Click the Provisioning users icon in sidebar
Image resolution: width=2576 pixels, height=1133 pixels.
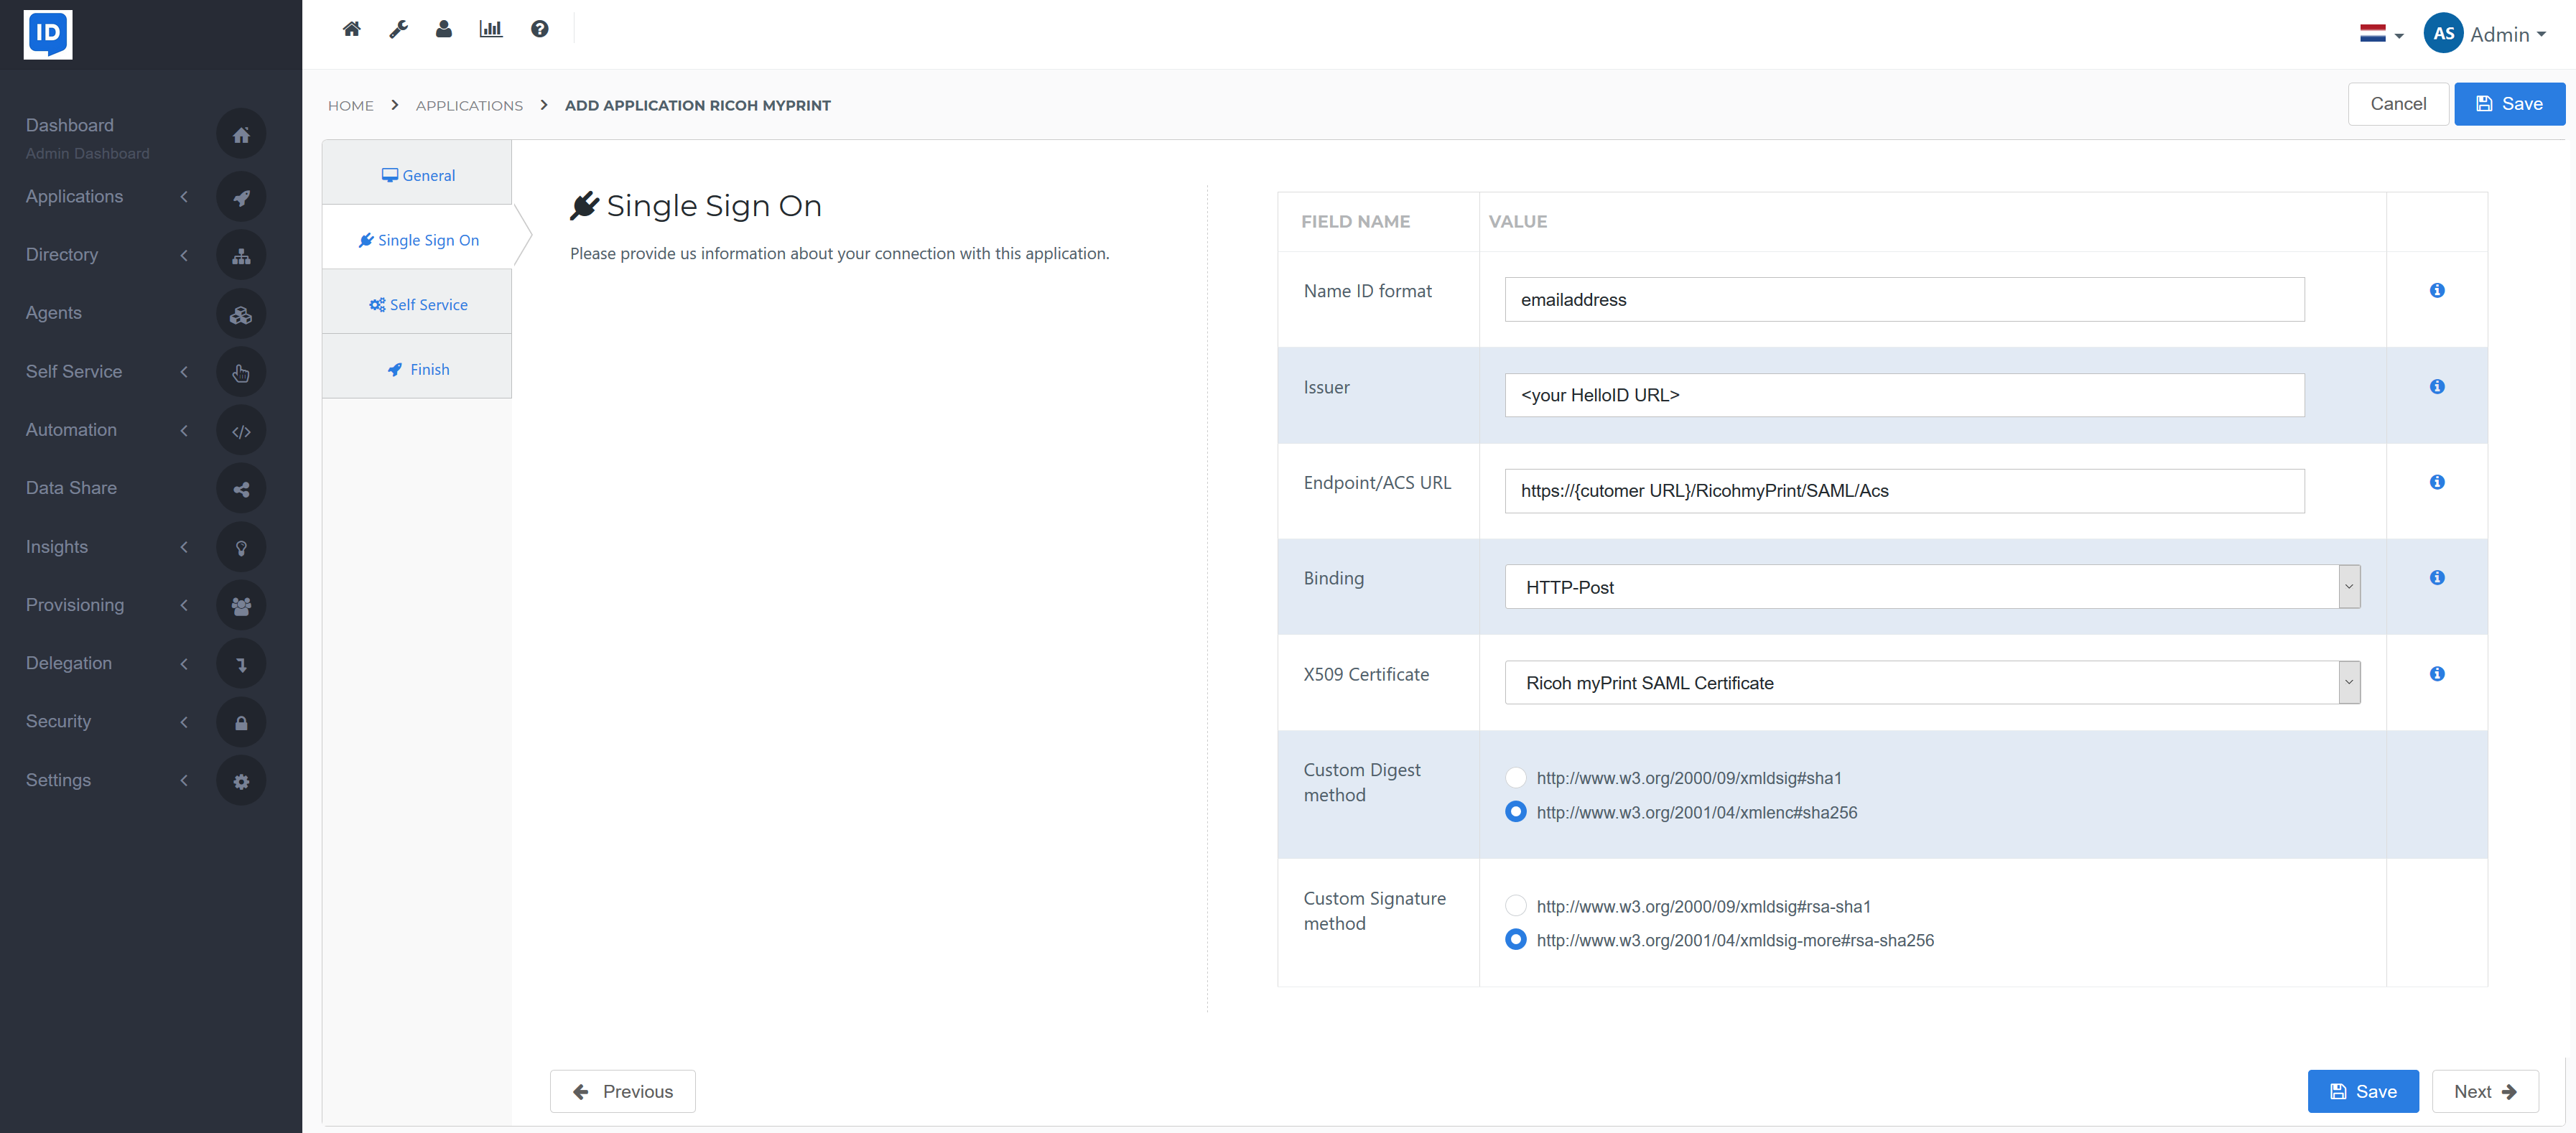tap(241, 606)
